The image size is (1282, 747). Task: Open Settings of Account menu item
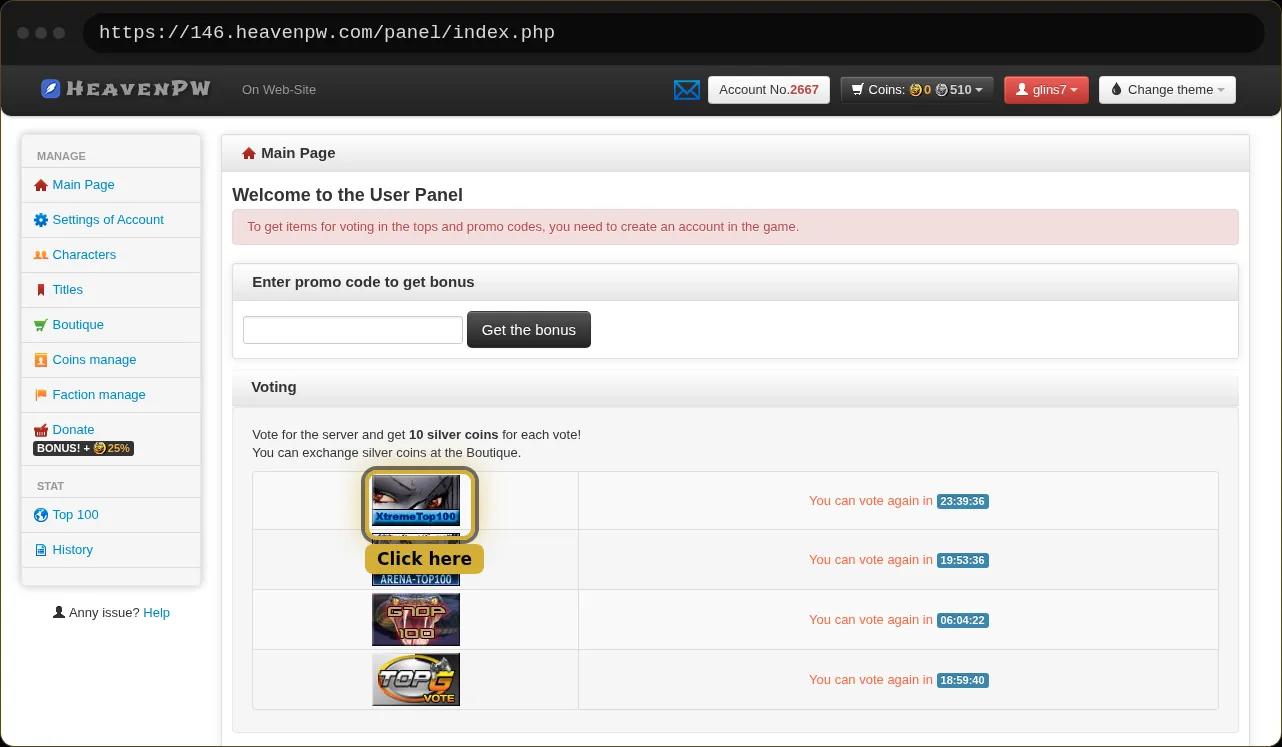click(108, 220)
